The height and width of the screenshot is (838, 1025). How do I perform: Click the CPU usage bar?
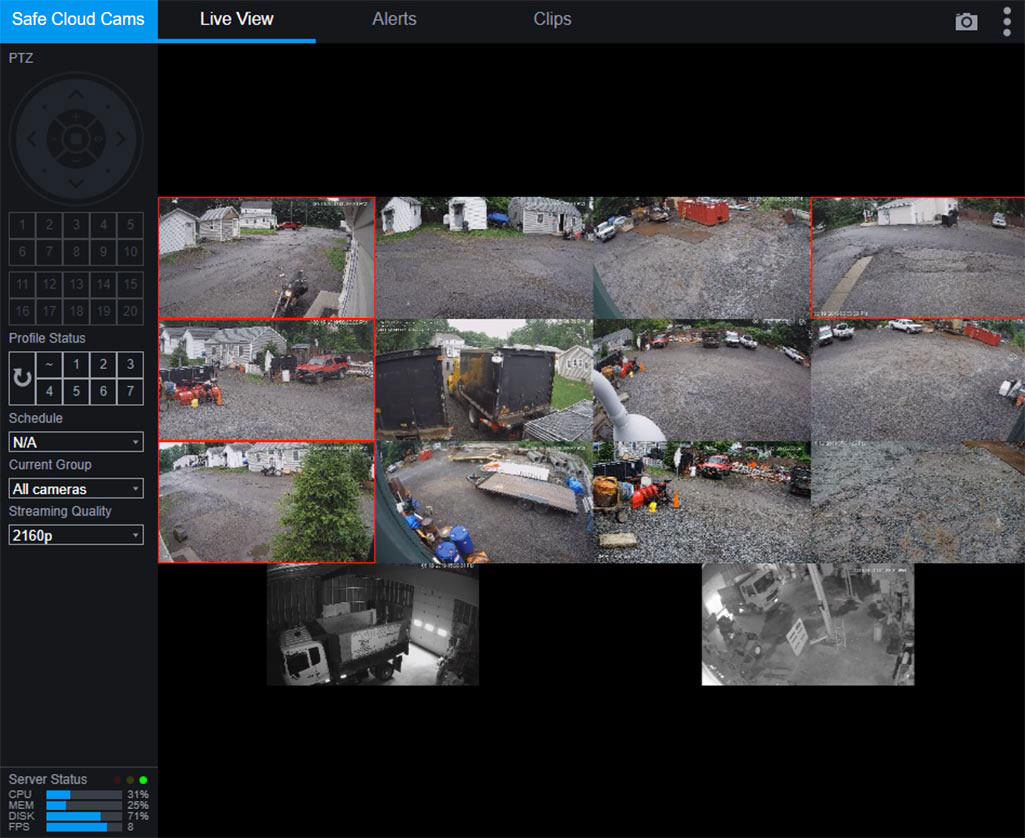point(85,794)
